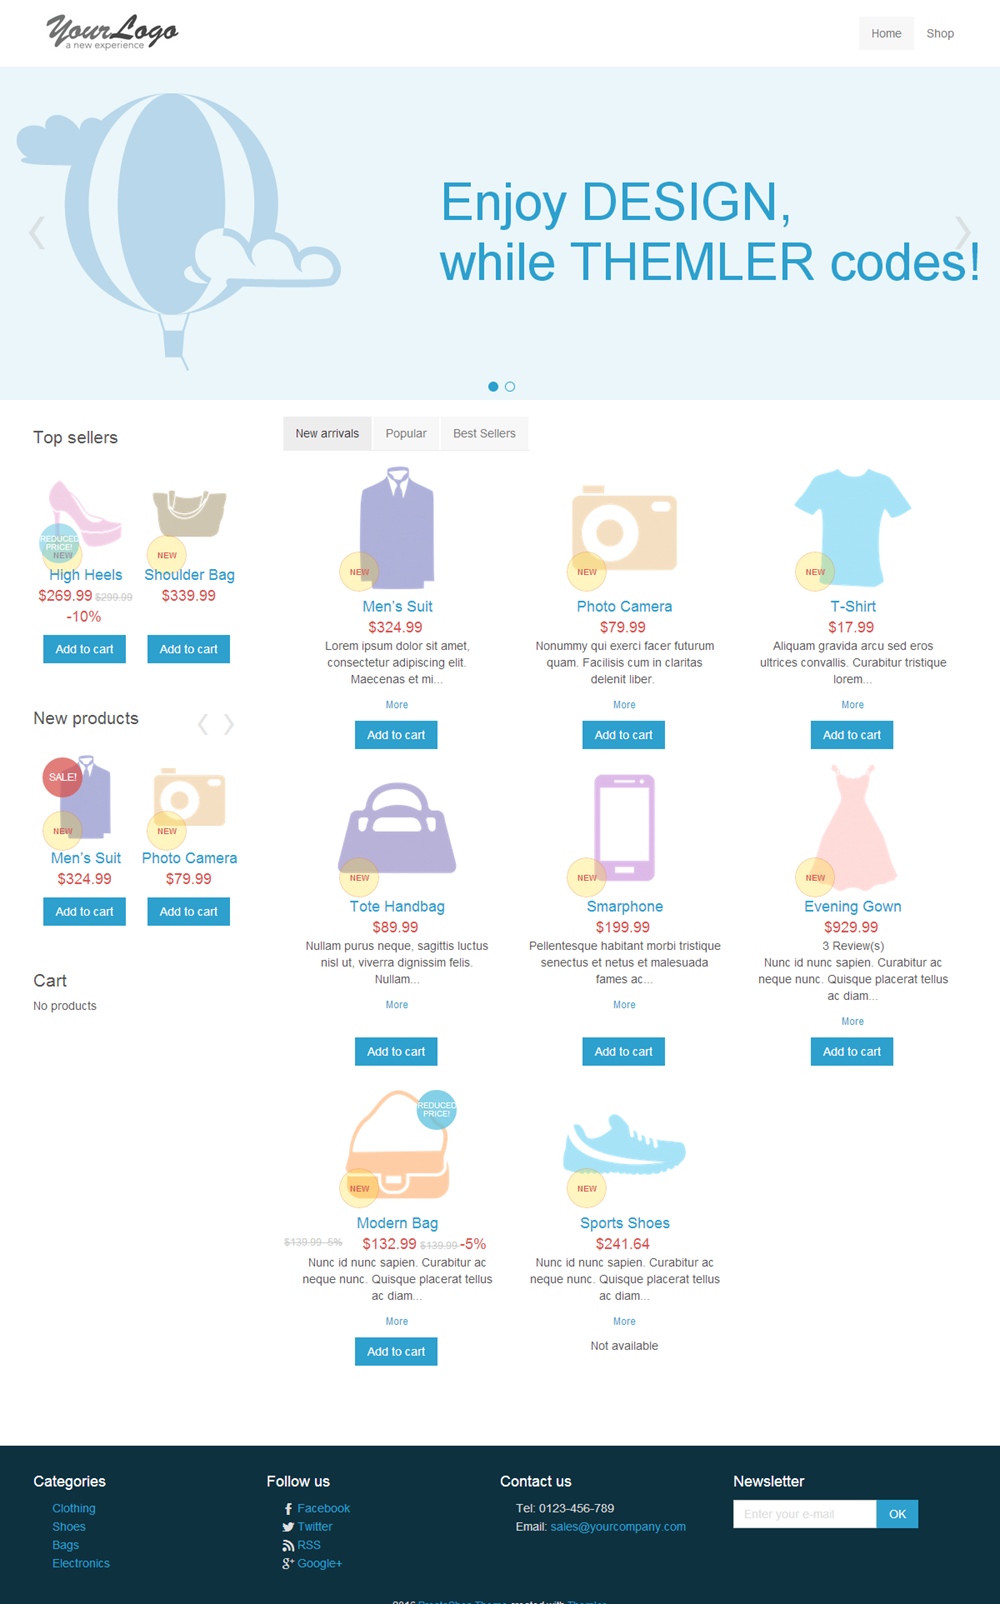This screenshot has width=1000, height=1604.
Task: Go to previous hero slider slide
Action: pyautogui.click(x=37, y=233)
